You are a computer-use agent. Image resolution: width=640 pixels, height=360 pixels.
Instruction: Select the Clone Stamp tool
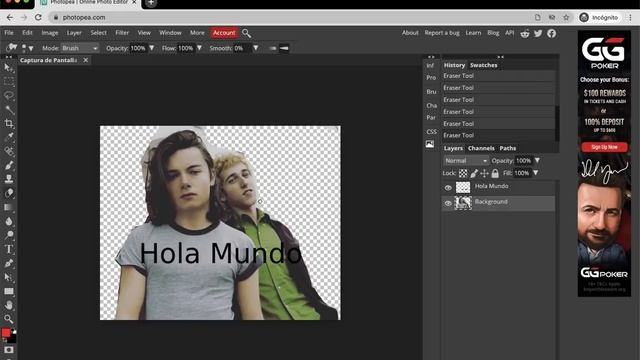[9, 179]
